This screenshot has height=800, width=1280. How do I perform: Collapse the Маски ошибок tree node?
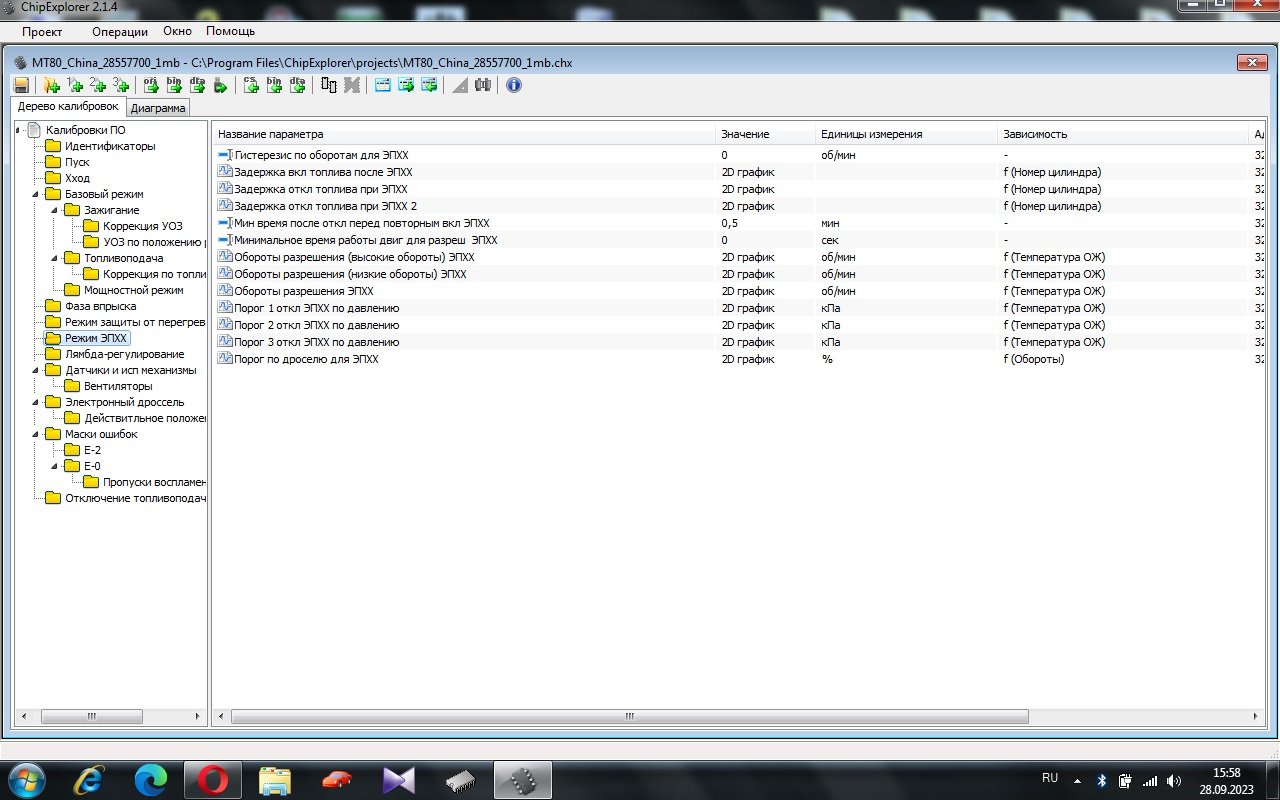click(x=37, y=434)
